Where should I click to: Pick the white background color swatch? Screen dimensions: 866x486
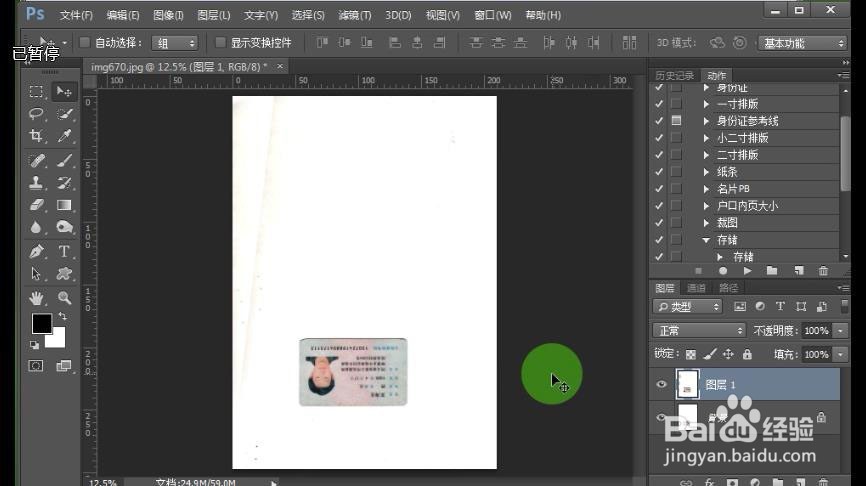tap(58, 341)
